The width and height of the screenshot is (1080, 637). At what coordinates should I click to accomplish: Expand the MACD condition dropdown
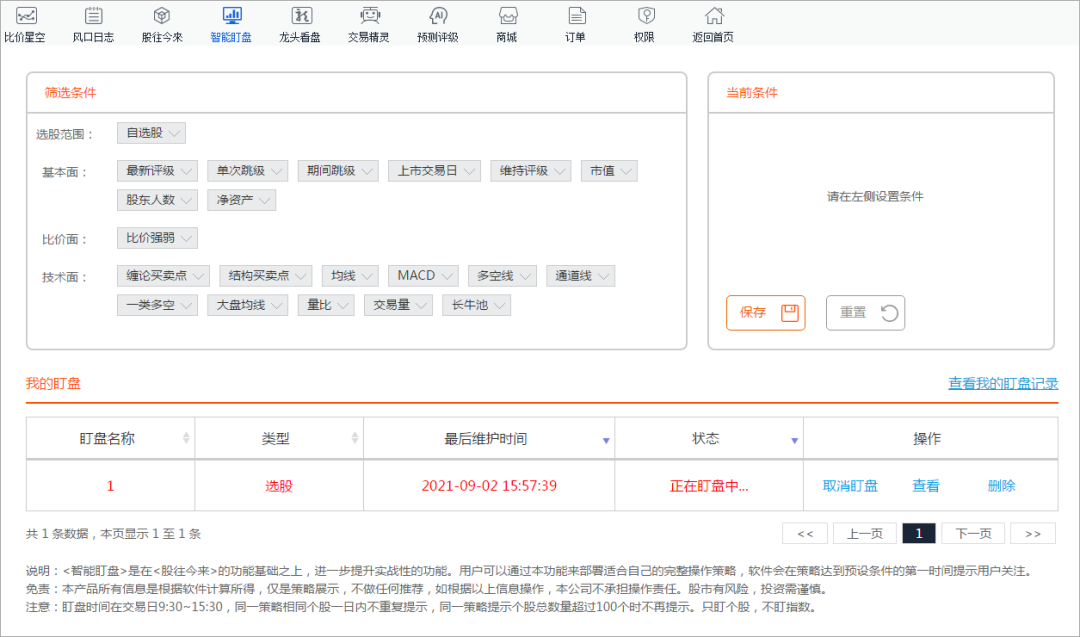pyautogui.click(x=422, y=275)
